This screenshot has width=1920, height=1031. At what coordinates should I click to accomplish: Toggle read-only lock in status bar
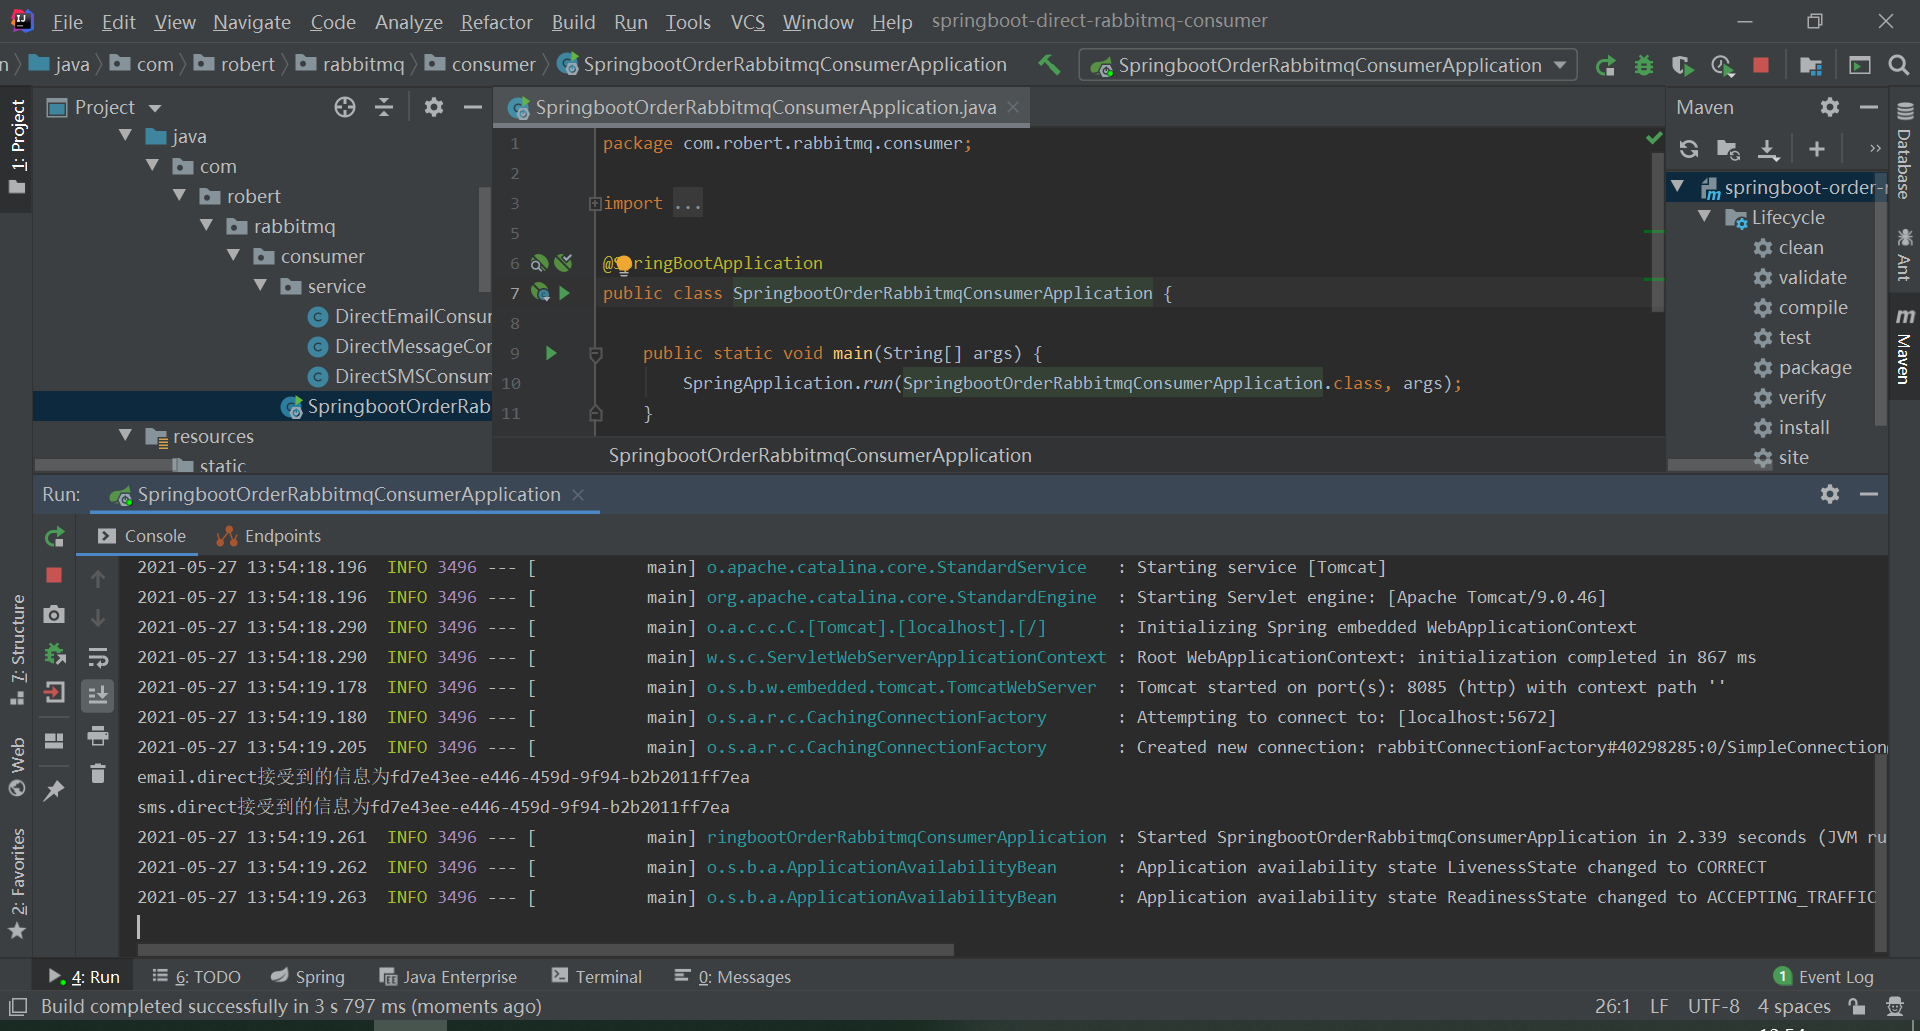click(1857, 1006)
